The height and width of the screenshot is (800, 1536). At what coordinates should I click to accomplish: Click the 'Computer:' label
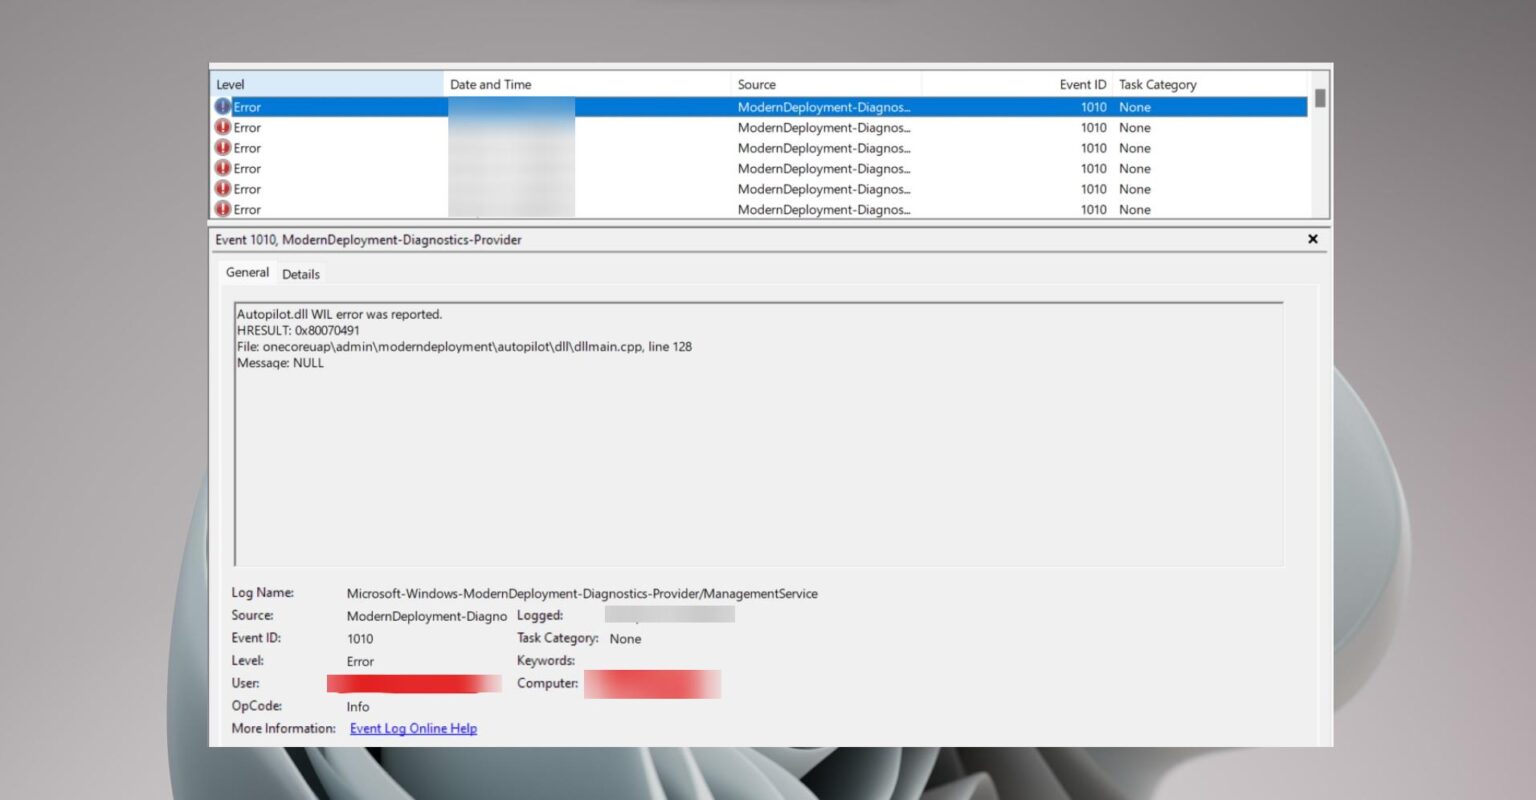[x=547, y=683]
